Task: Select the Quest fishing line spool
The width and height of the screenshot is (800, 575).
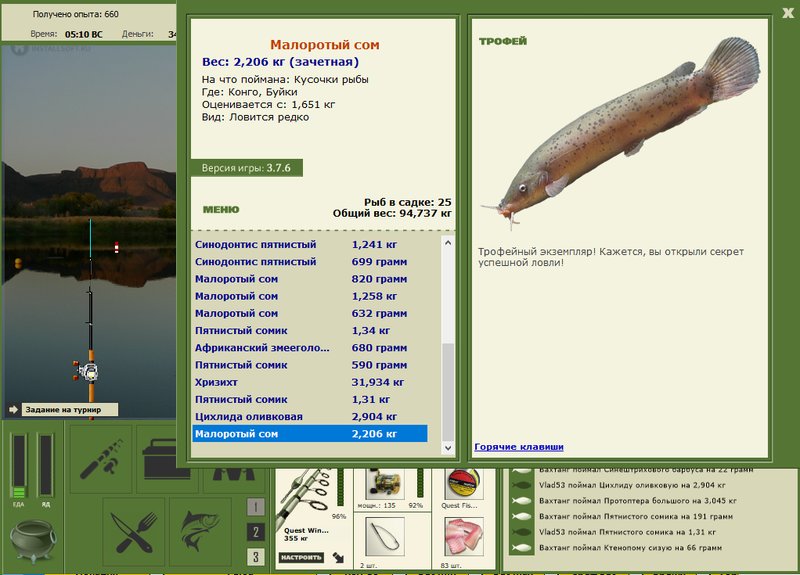Action: click(463, 483)
